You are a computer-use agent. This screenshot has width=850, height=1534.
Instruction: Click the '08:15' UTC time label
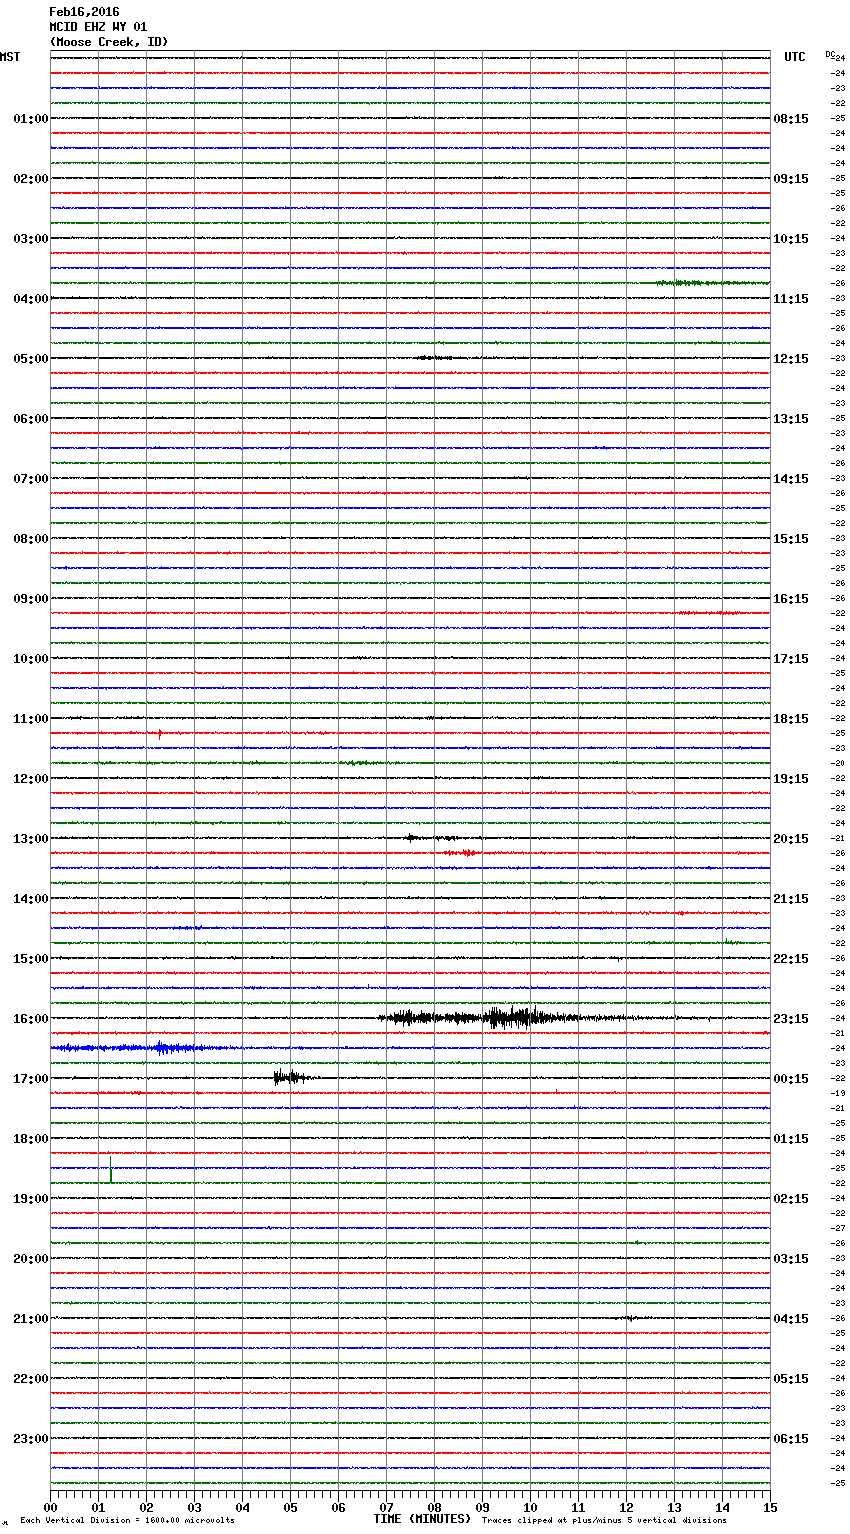click(x=791, y=119)
